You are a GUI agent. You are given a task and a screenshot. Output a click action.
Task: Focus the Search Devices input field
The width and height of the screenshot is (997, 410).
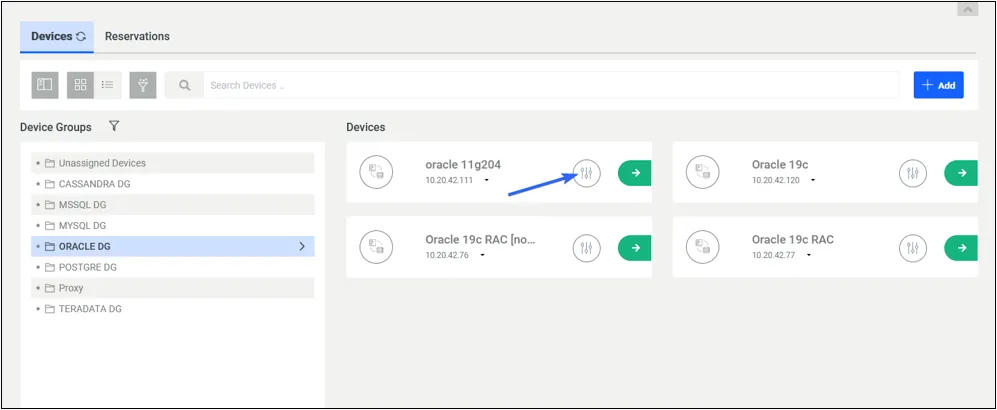(551, 85)
